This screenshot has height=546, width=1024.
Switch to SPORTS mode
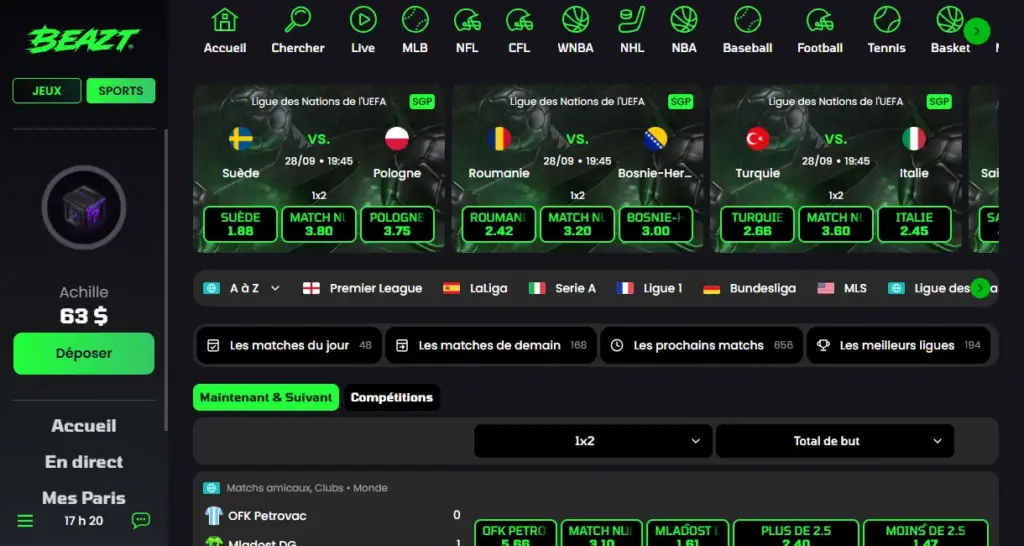pyautogui.click(x=121, y=91)
